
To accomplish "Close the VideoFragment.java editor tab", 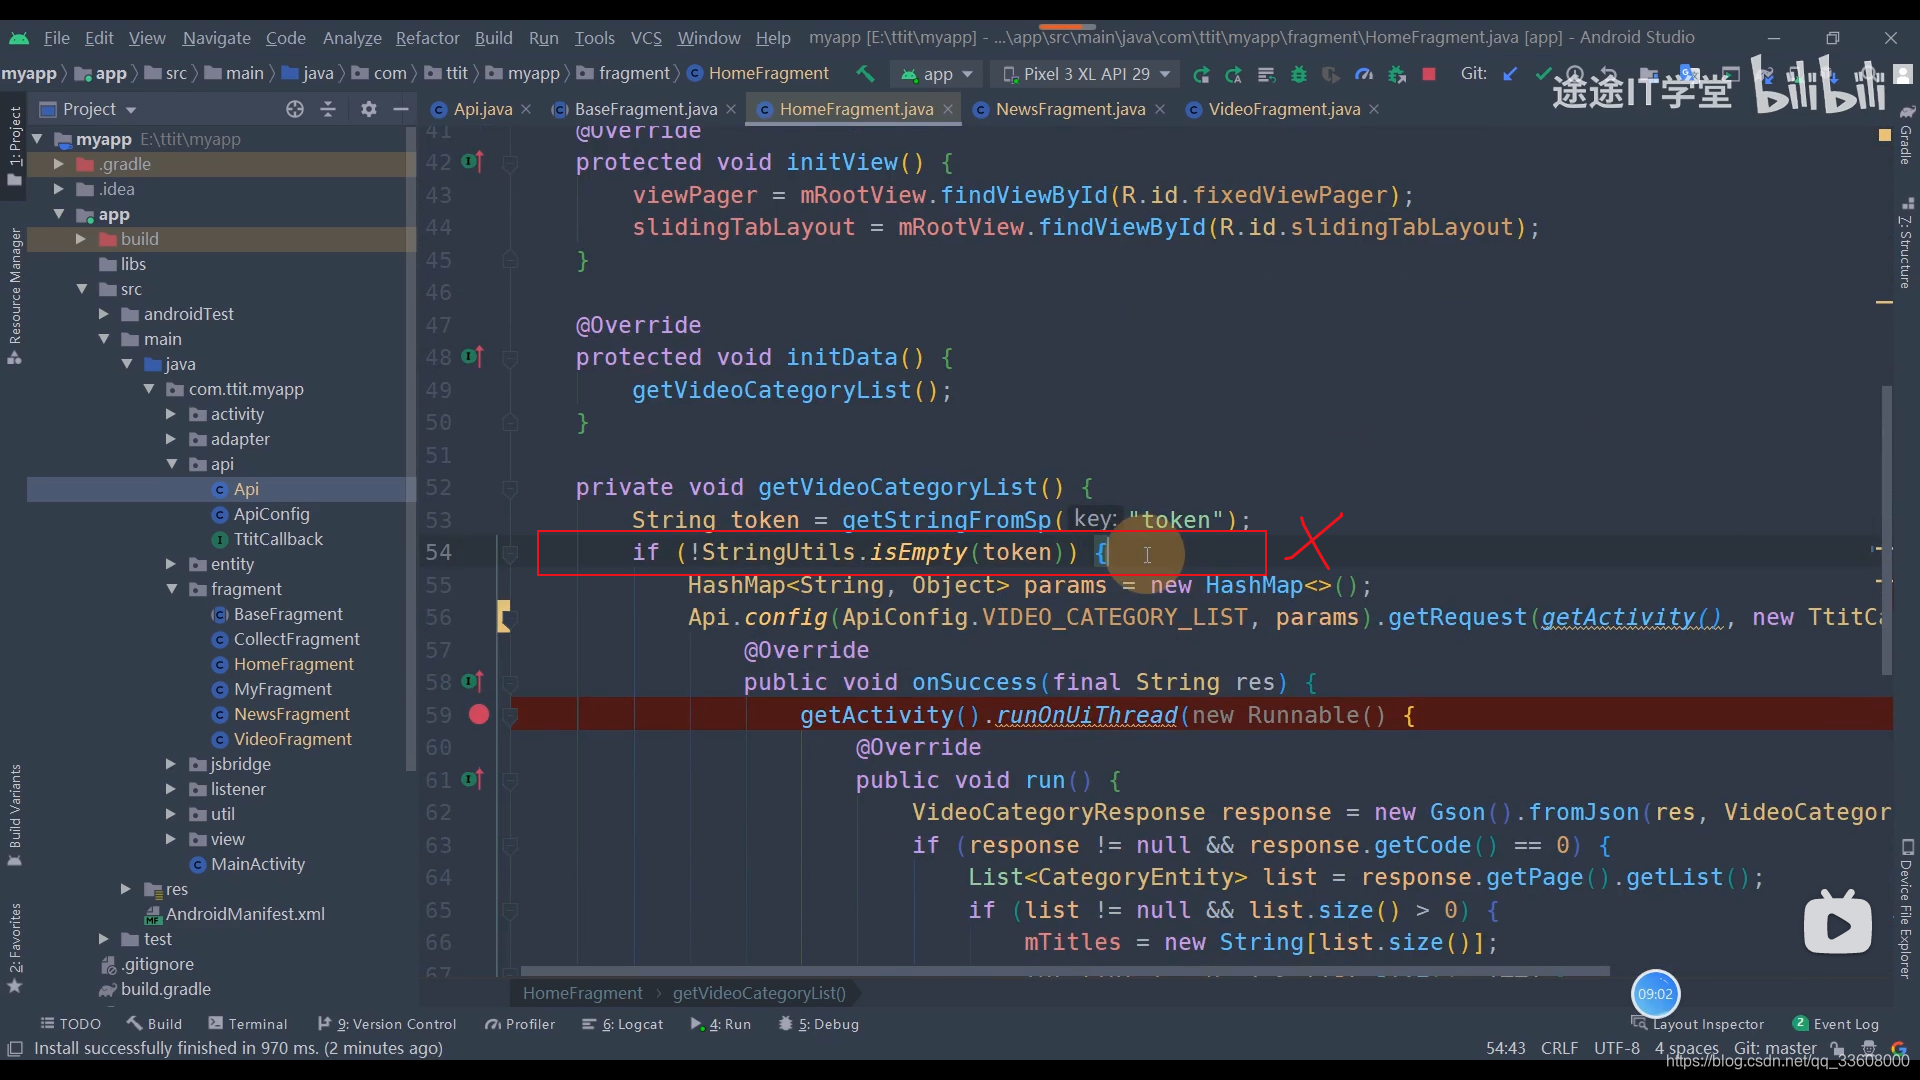I will click(x=1374, y=109).
